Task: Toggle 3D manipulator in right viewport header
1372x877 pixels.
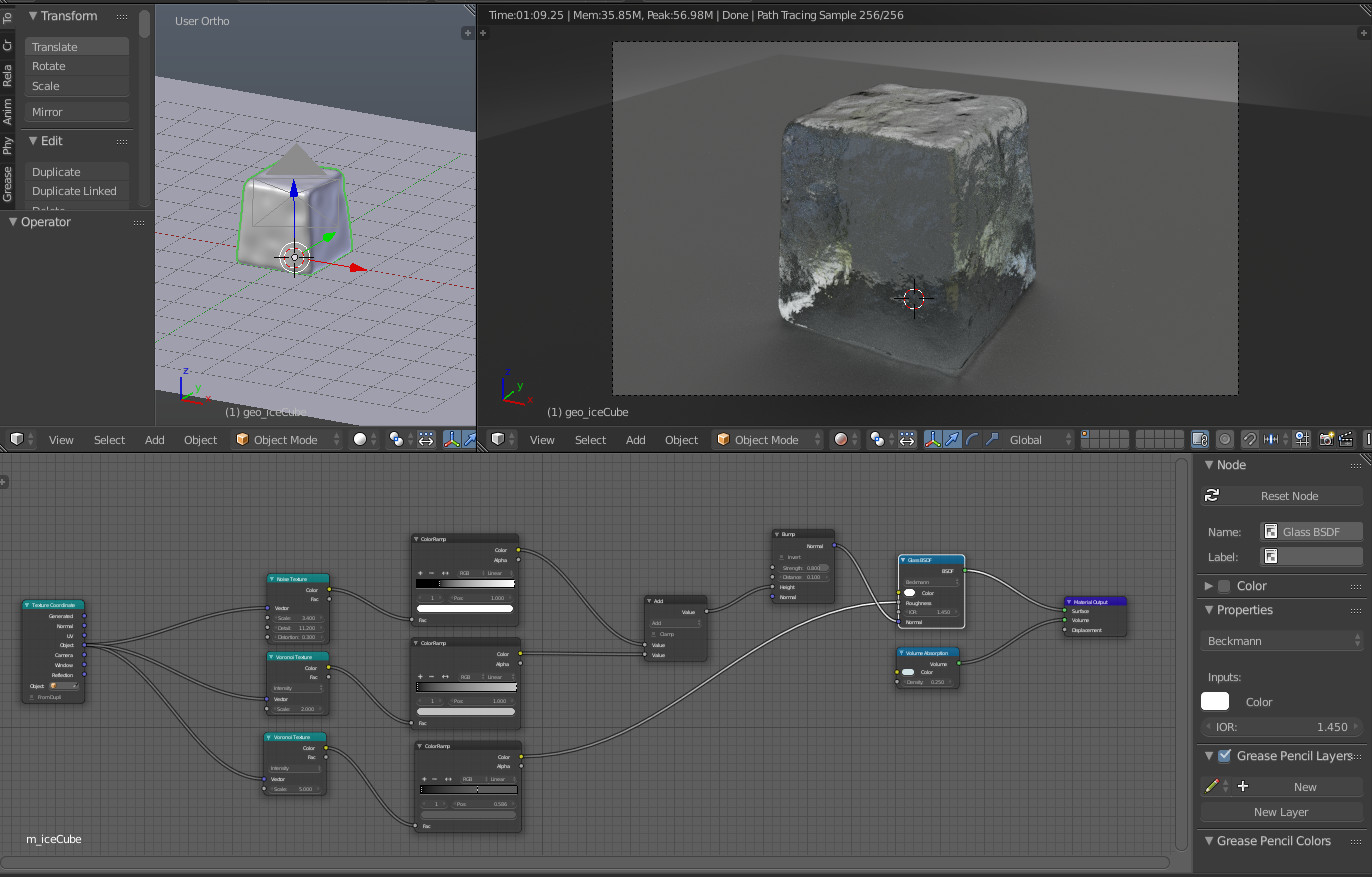Action: point(933,440)
